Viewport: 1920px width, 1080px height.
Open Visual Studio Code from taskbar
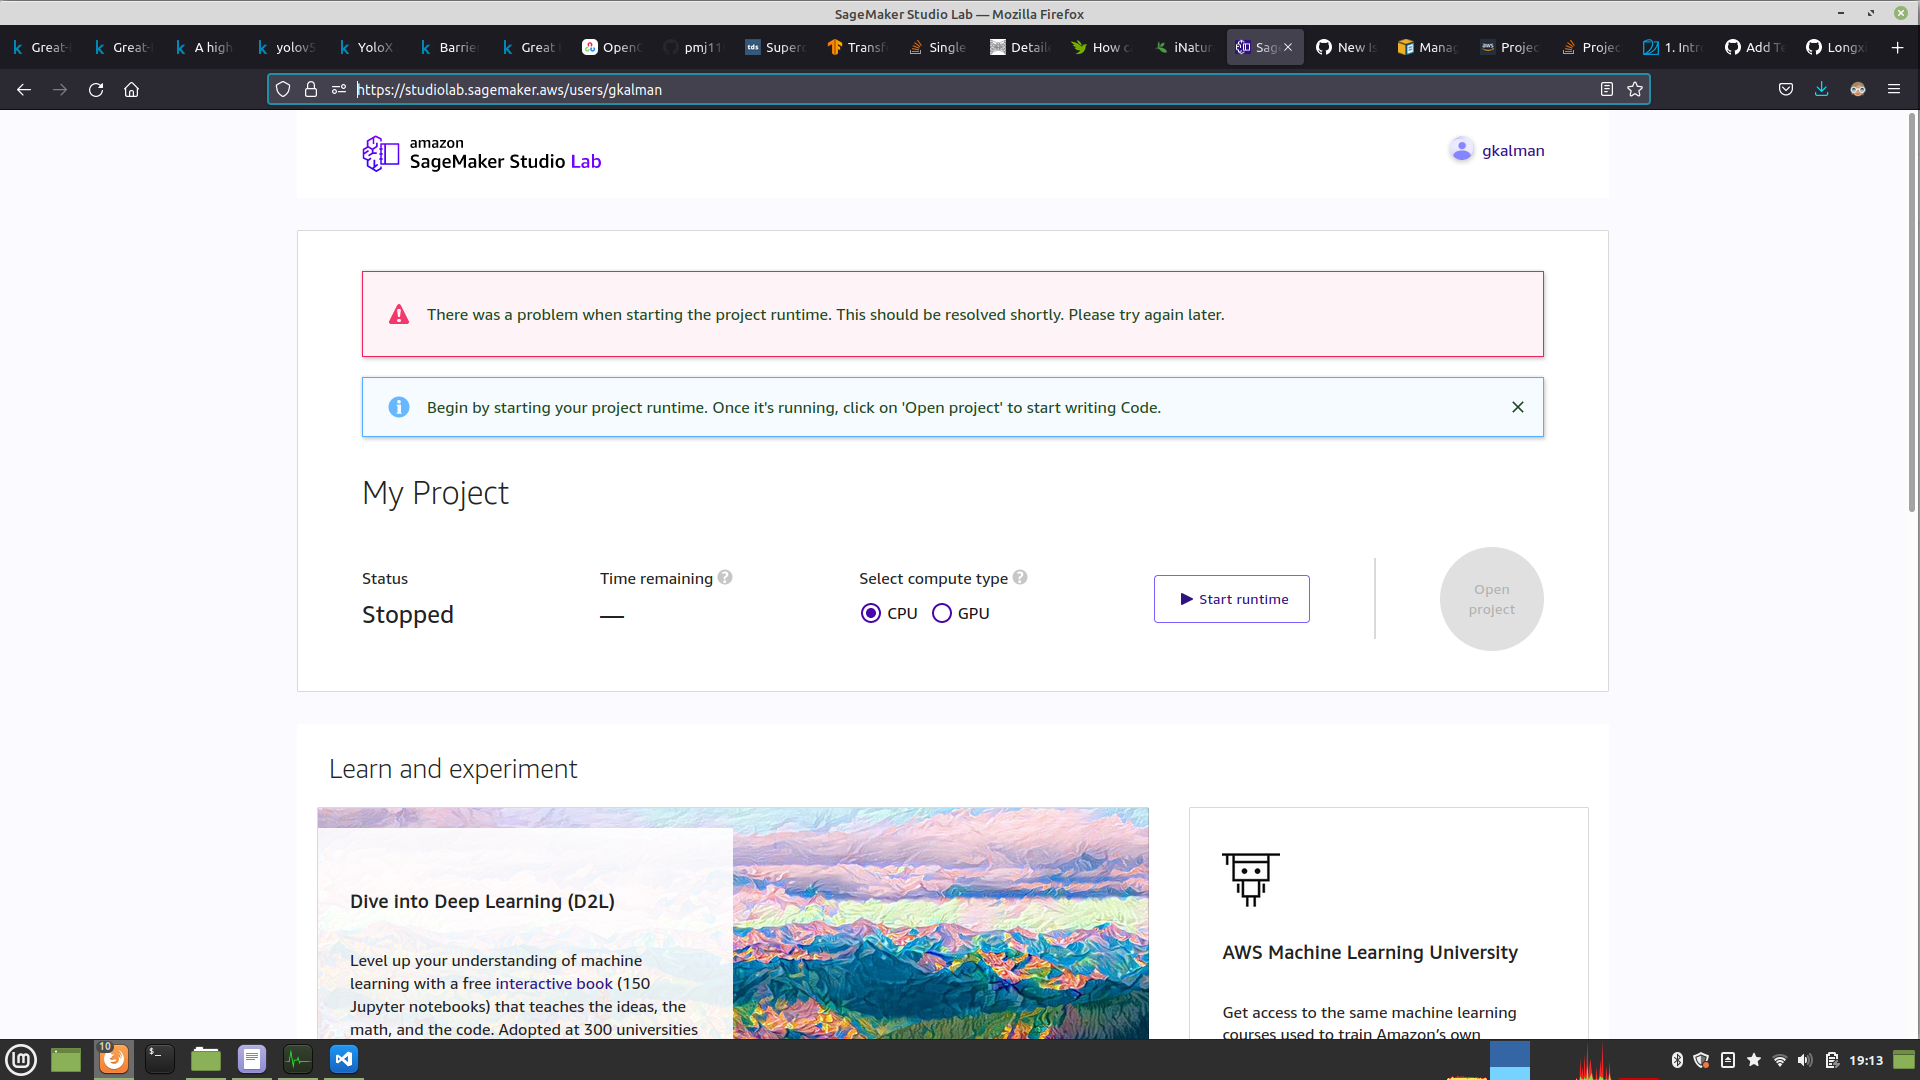click(x=344, y=1059)
